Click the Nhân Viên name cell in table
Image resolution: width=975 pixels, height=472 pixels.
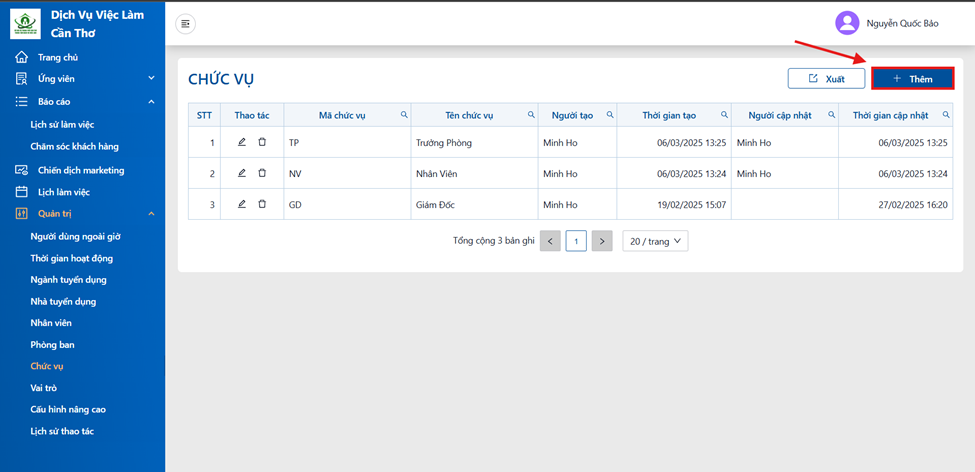pyautogui.click(x=474, y=174)
